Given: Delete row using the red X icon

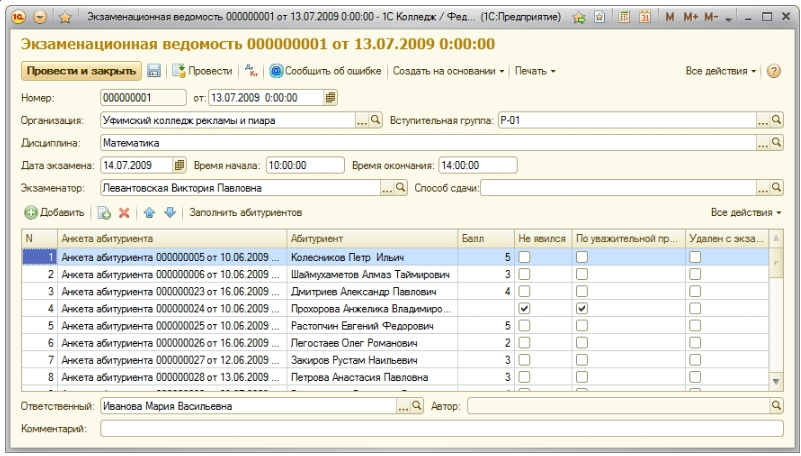Looking at the screenshot, I should (x=124, y=213).
